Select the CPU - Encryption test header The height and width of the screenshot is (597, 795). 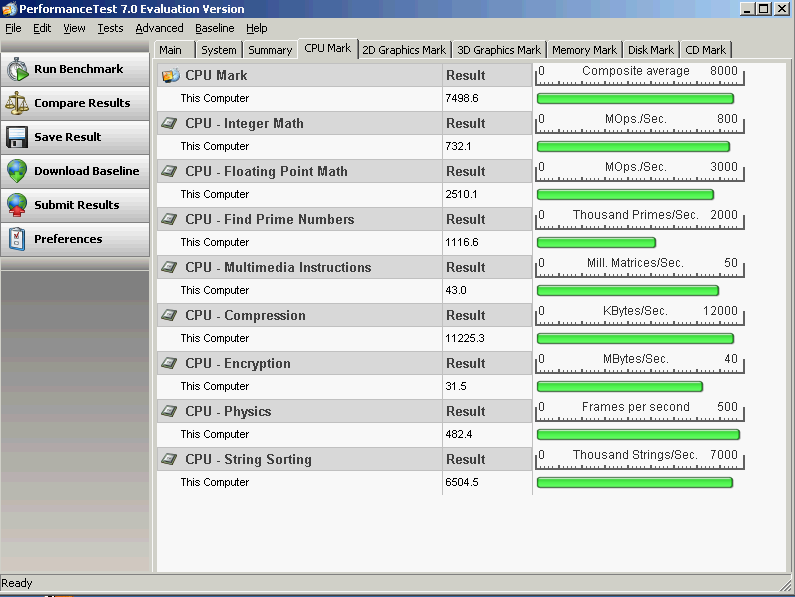(x=237, y=363)
